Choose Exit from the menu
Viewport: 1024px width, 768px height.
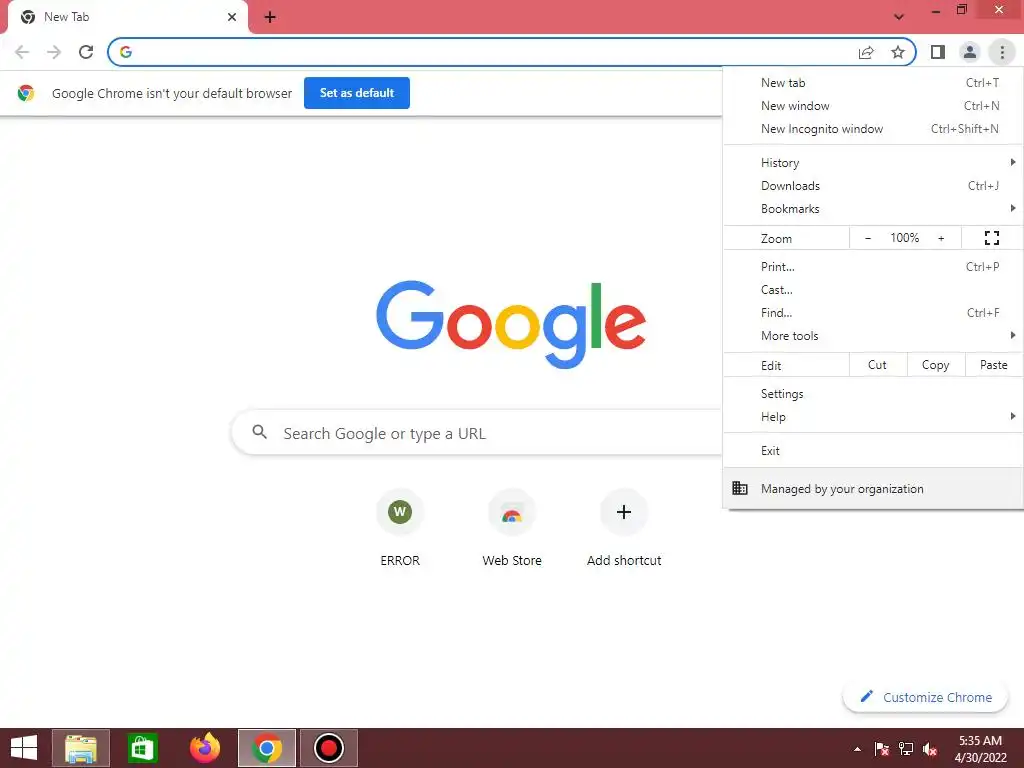[873, 451]
